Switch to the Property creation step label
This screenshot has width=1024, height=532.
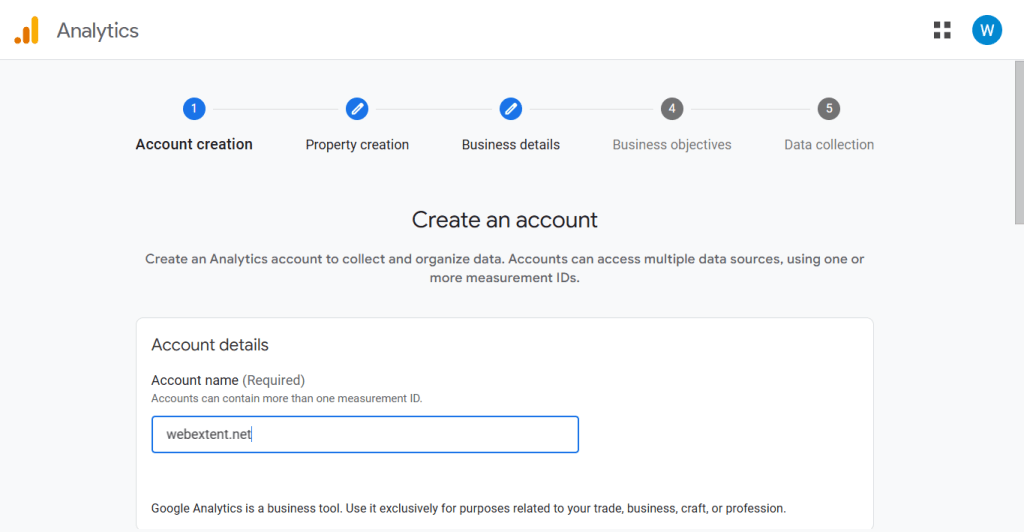(x=357, y=145)
